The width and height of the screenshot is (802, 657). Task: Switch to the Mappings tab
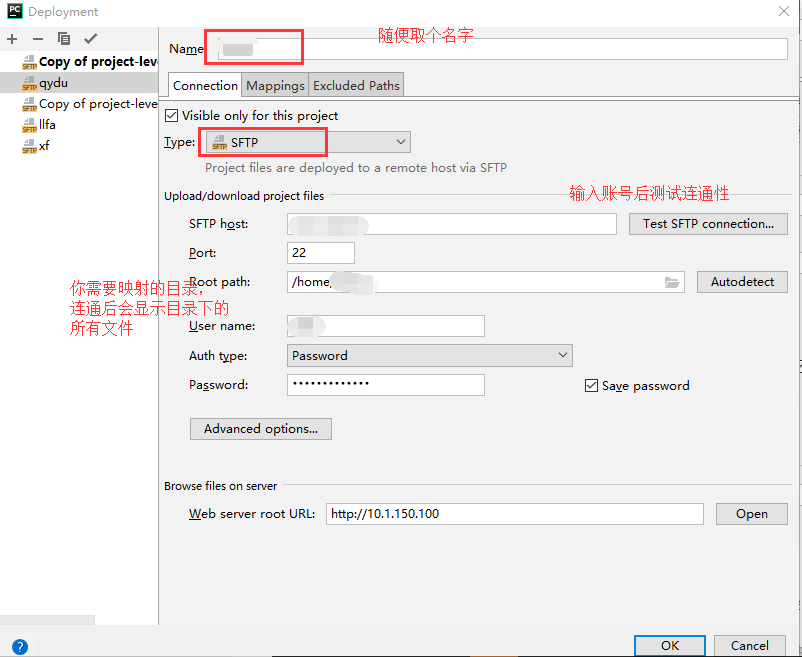point(275,85)
